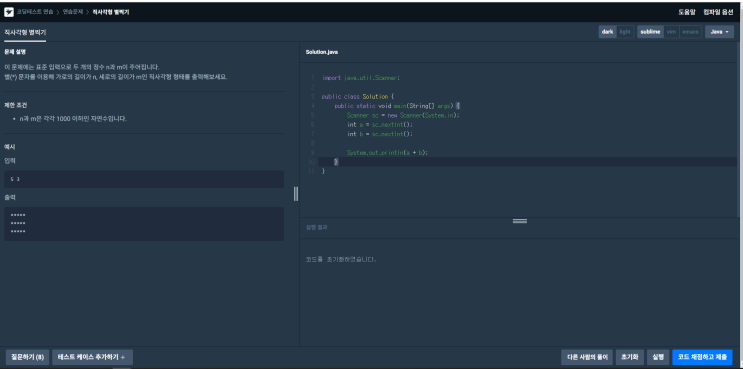The image size is (743, 369).
Task: Click the horizontal result-panel divider handle
Action: click(520, 221)
